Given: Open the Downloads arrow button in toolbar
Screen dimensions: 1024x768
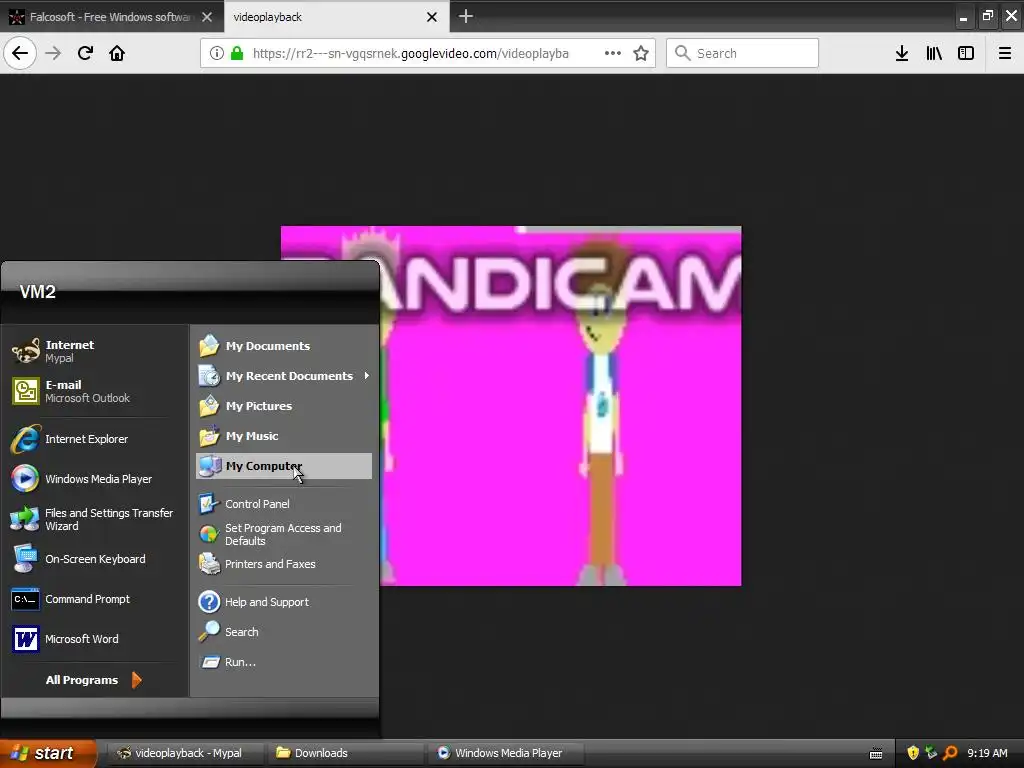Looking at the screenshot, I should click(x=902, y=53).
